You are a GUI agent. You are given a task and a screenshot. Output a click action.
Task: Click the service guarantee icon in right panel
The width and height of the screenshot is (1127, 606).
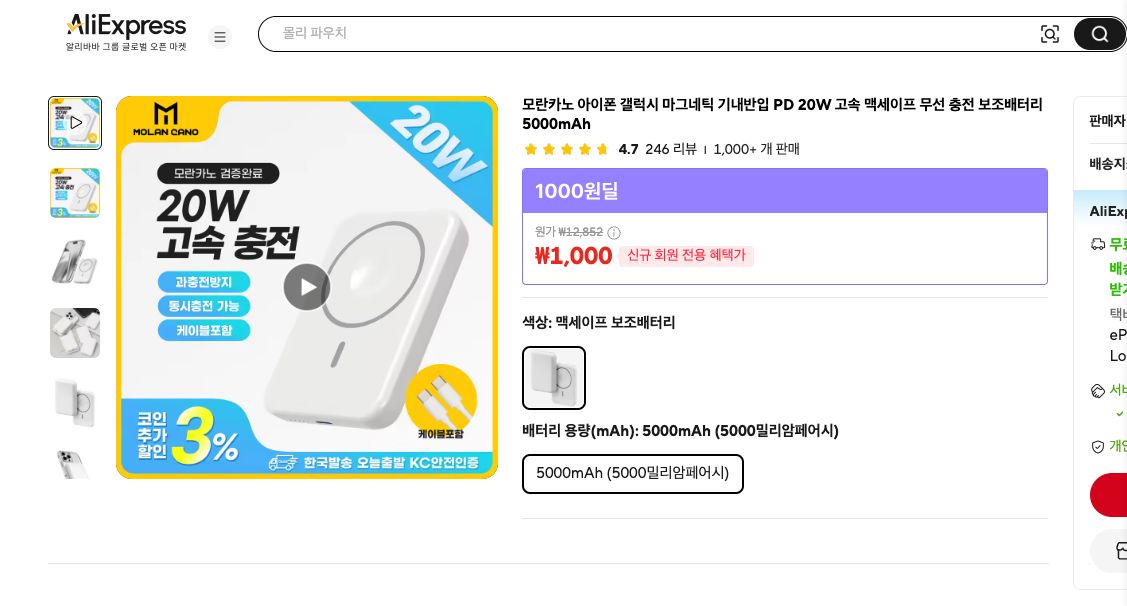click(1098, 390)
